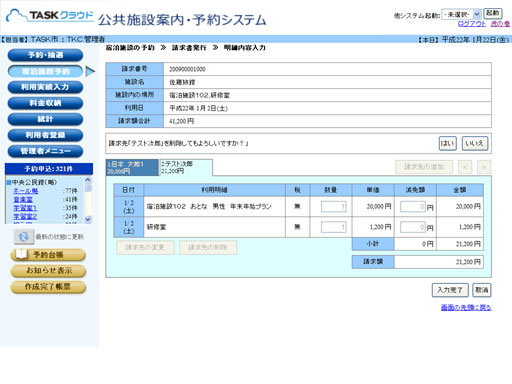Click the 41,200円 total value

pyautogui.click(x=181, y=121)
